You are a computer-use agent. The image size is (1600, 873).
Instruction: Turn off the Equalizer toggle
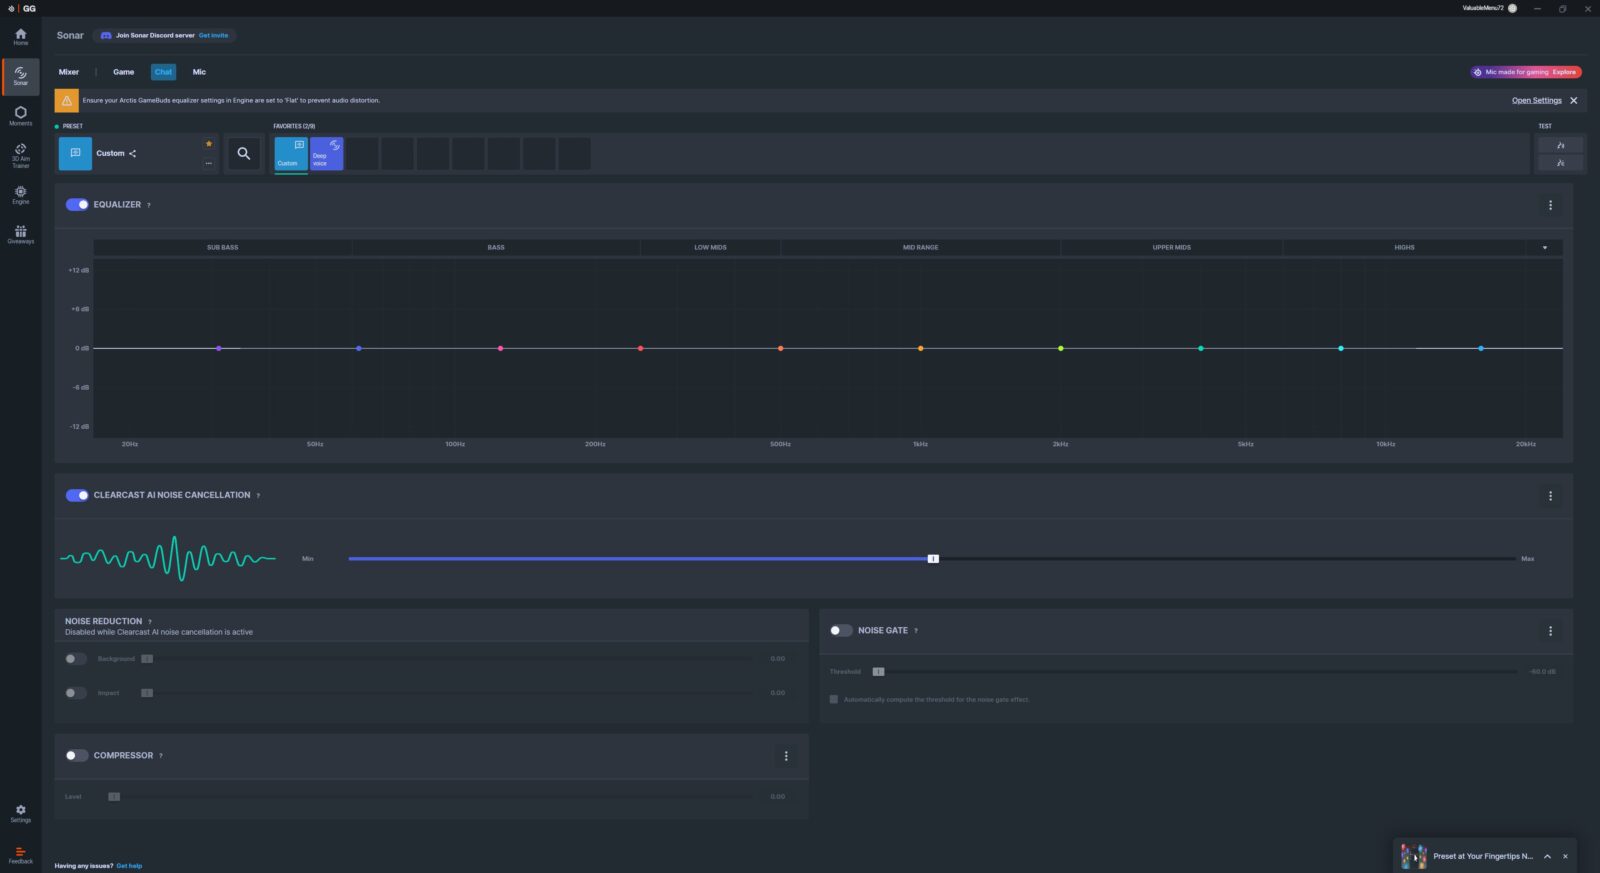(x=77, y=205)
